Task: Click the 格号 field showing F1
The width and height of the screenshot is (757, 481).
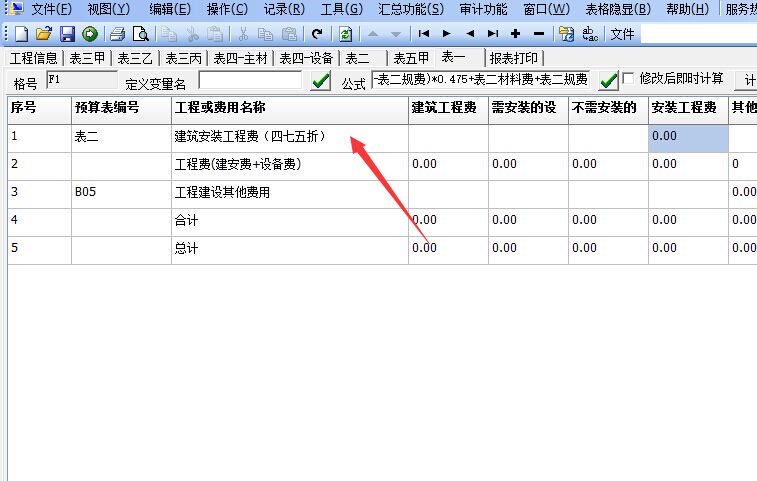Action: 82,80
